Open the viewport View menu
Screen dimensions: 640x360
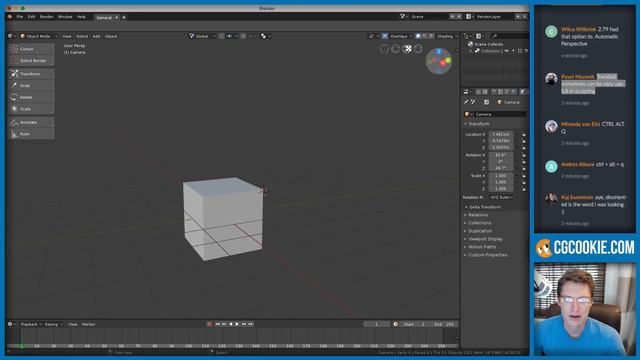click(67, 36)
